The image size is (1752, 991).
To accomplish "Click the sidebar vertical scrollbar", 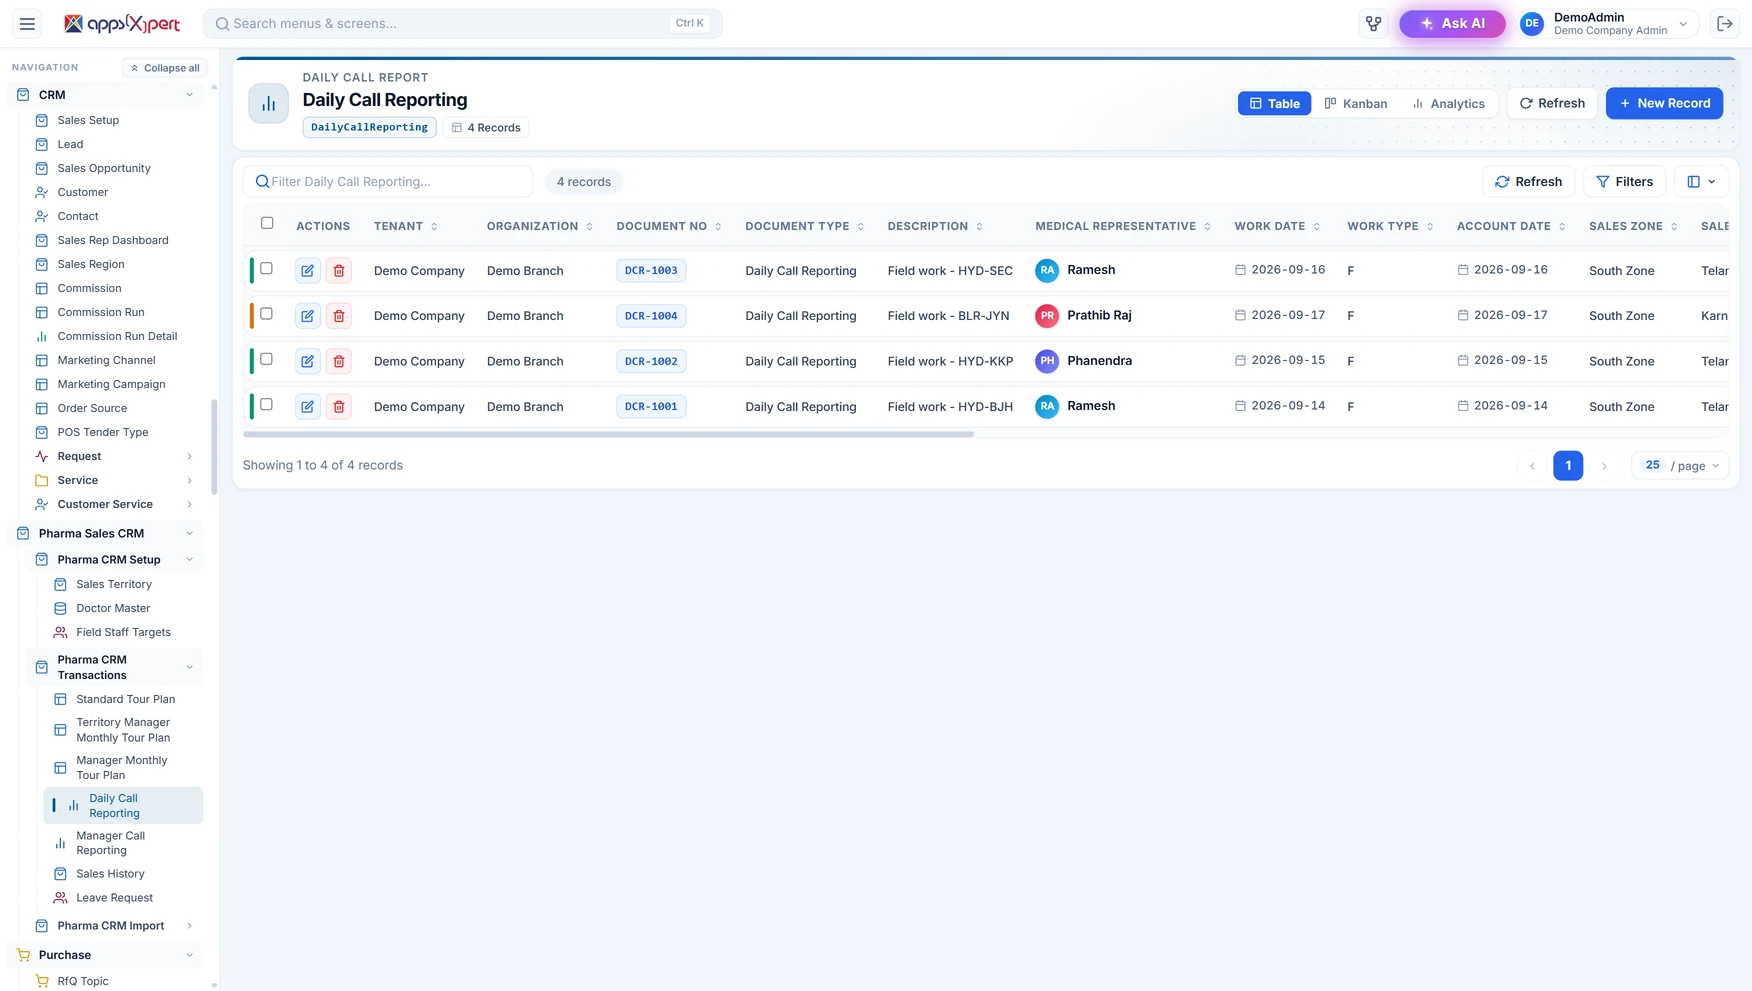I will pos(214,447).
